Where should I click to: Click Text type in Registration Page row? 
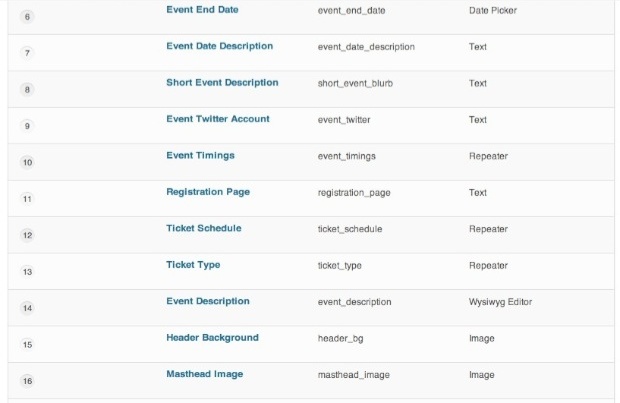(478, 193)
